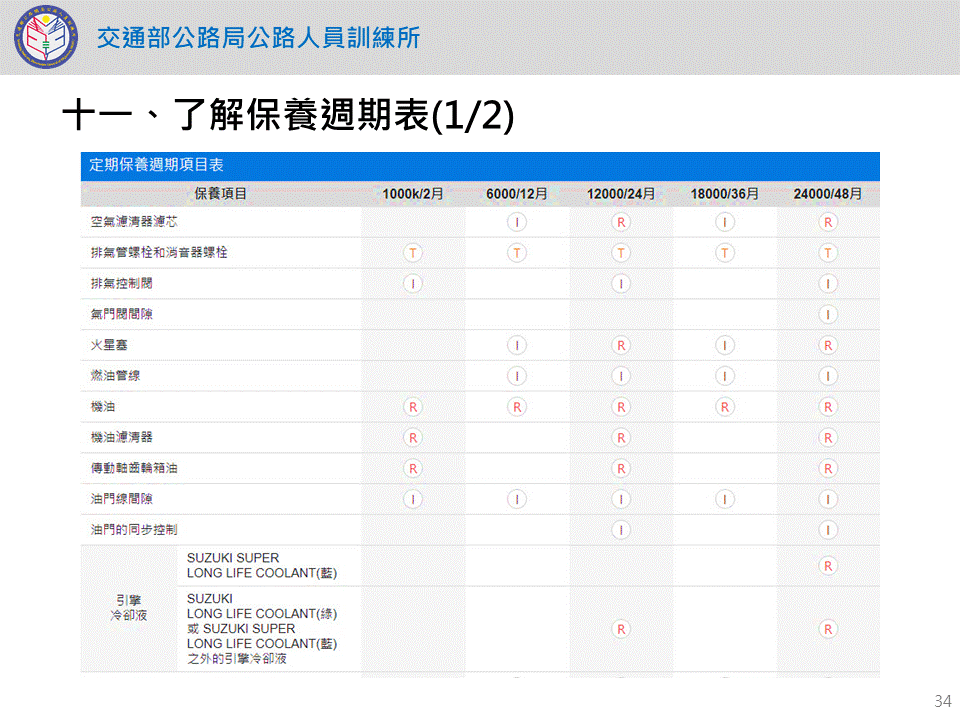Select the 保養項目 column header
Viewport: 960px width, 720px height.
(221, 194)
